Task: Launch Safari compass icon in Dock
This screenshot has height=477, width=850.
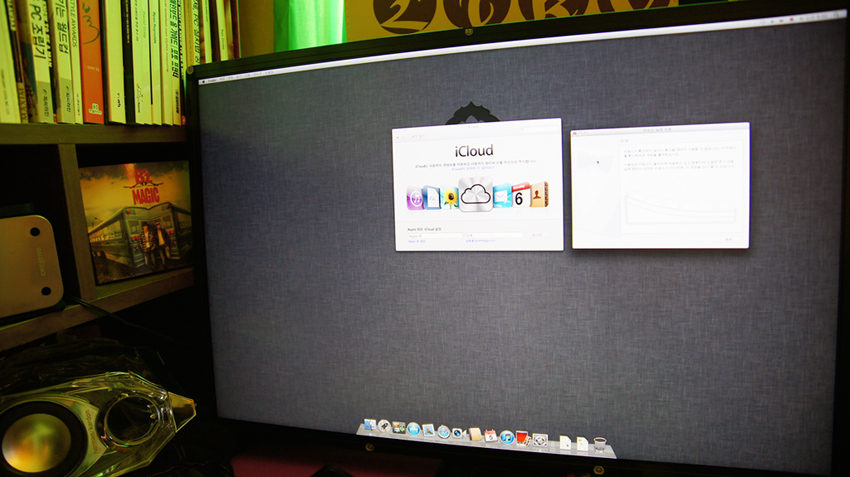Action: coord(444,431)
